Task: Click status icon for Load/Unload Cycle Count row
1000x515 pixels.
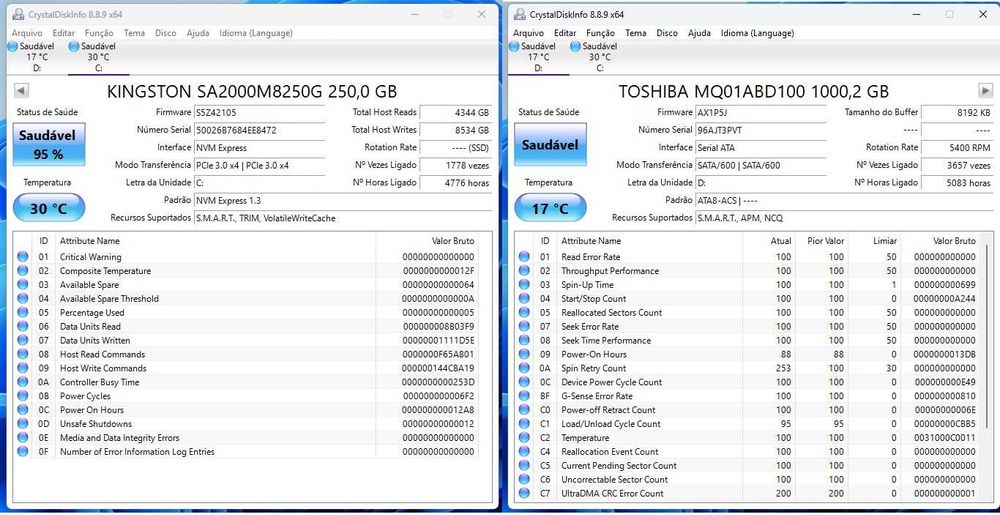Action: click(x=524, y=424)
